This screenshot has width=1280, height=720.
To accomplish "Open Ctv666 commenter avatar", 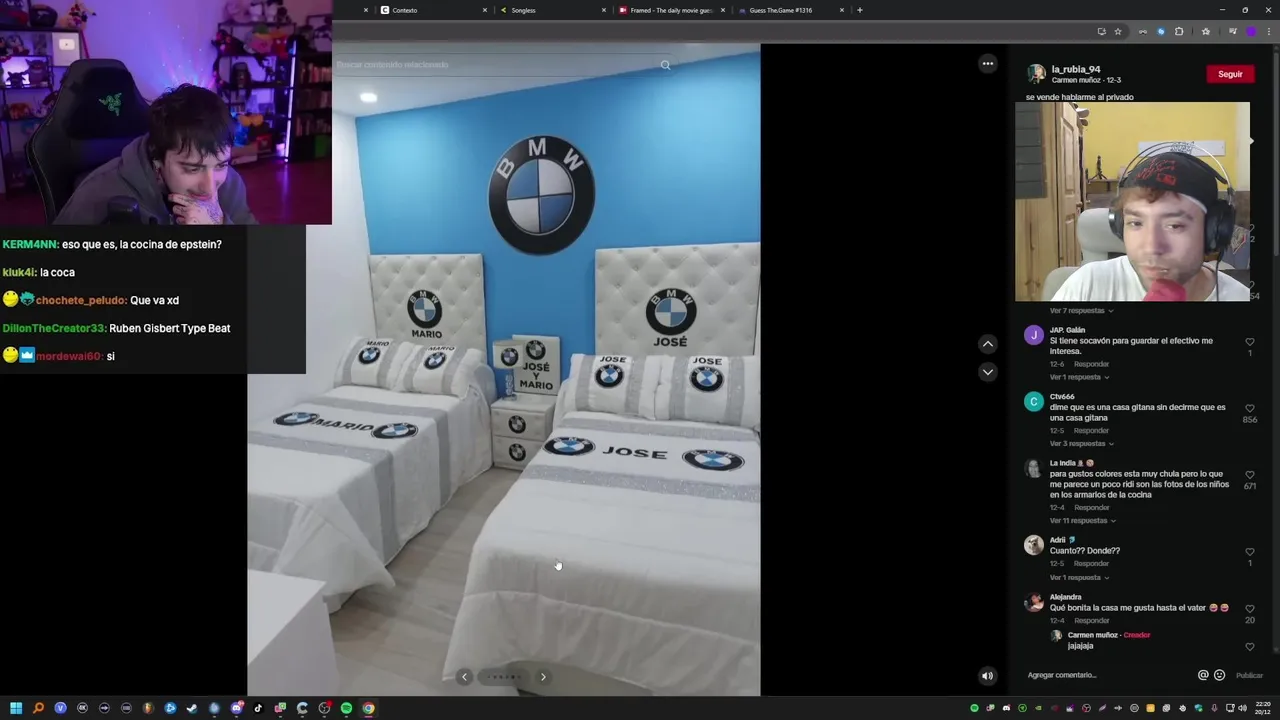I will [1034, 402].
